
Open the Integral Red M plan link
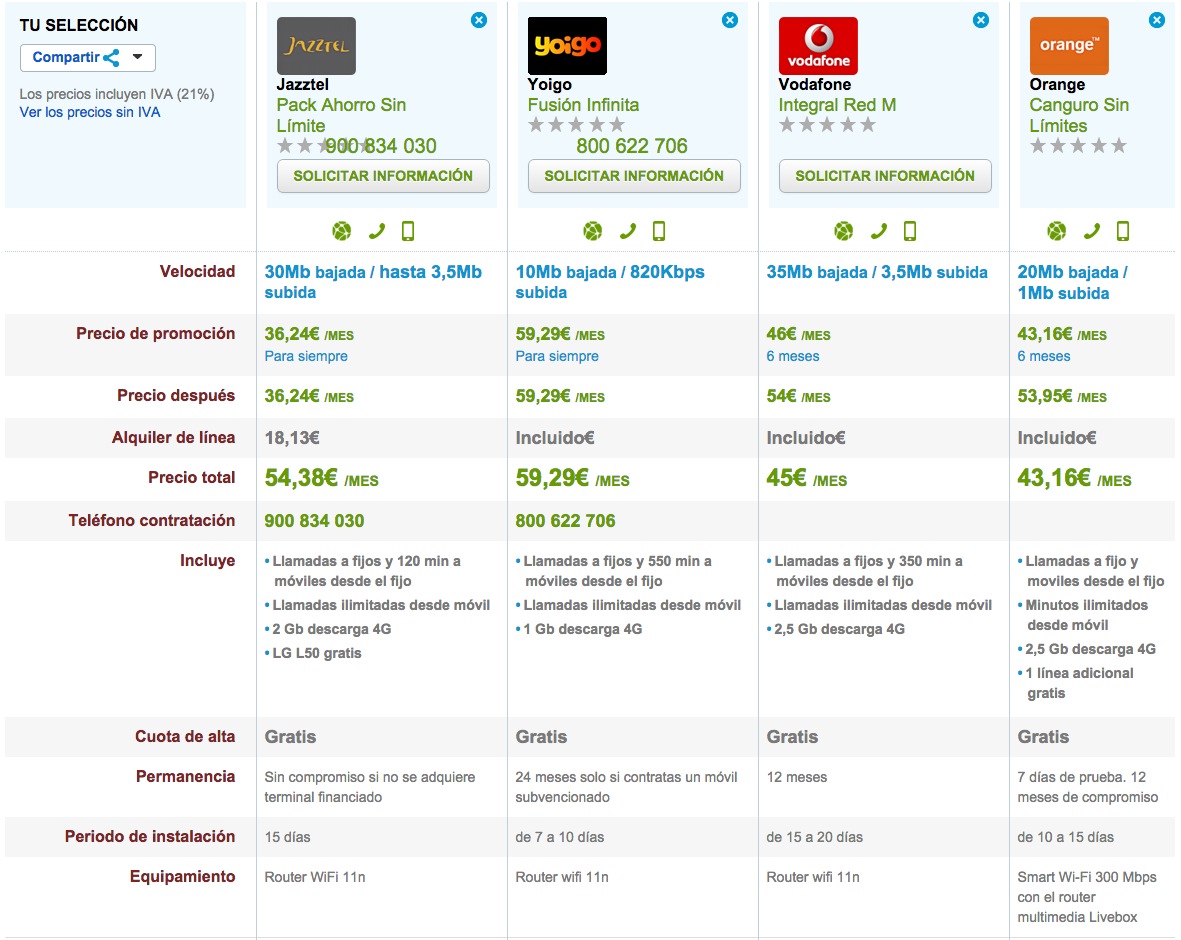click(837, 105)
